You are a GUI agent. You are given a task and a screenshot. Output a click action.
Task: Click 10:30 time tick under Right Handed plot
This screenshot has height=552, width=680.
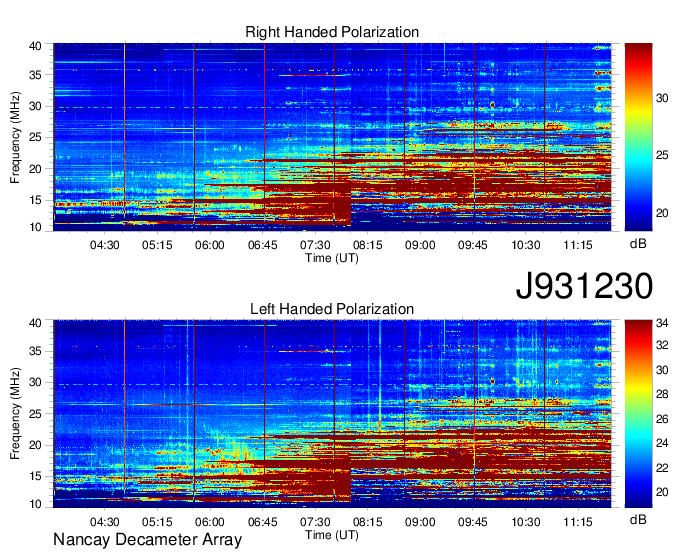click(526, 245)
